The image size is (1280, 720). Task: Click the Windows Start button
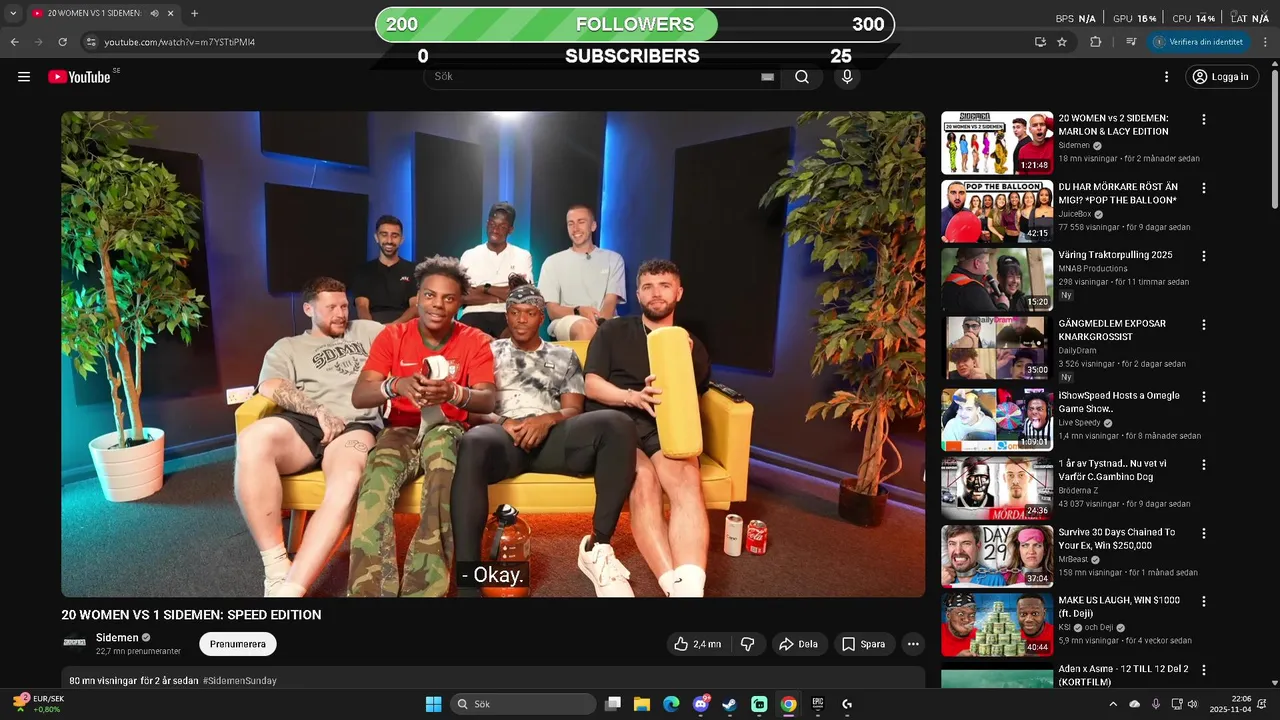coord(433,704)
